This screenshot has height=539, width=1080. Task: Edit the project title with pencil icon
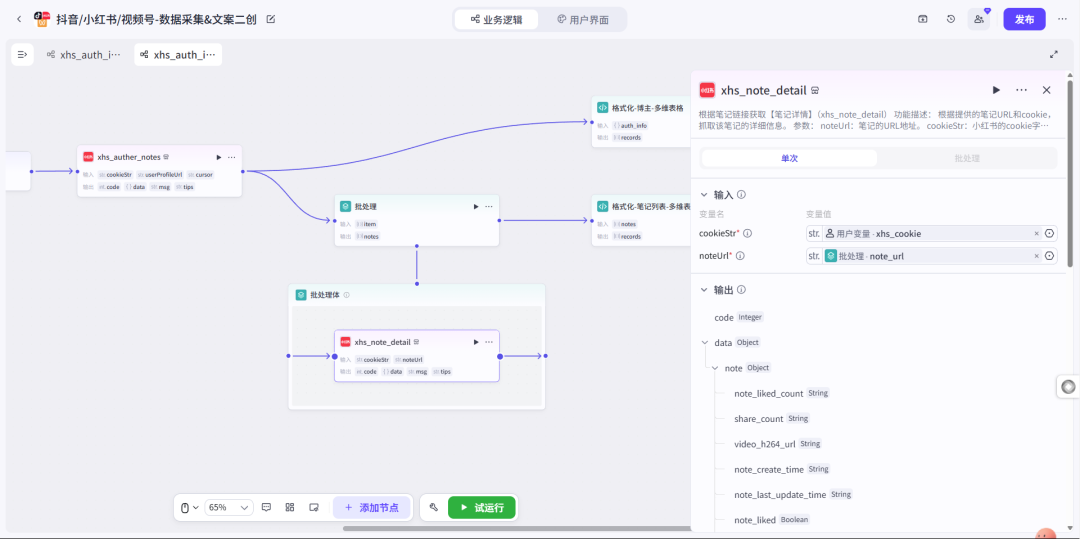(271, 19)
